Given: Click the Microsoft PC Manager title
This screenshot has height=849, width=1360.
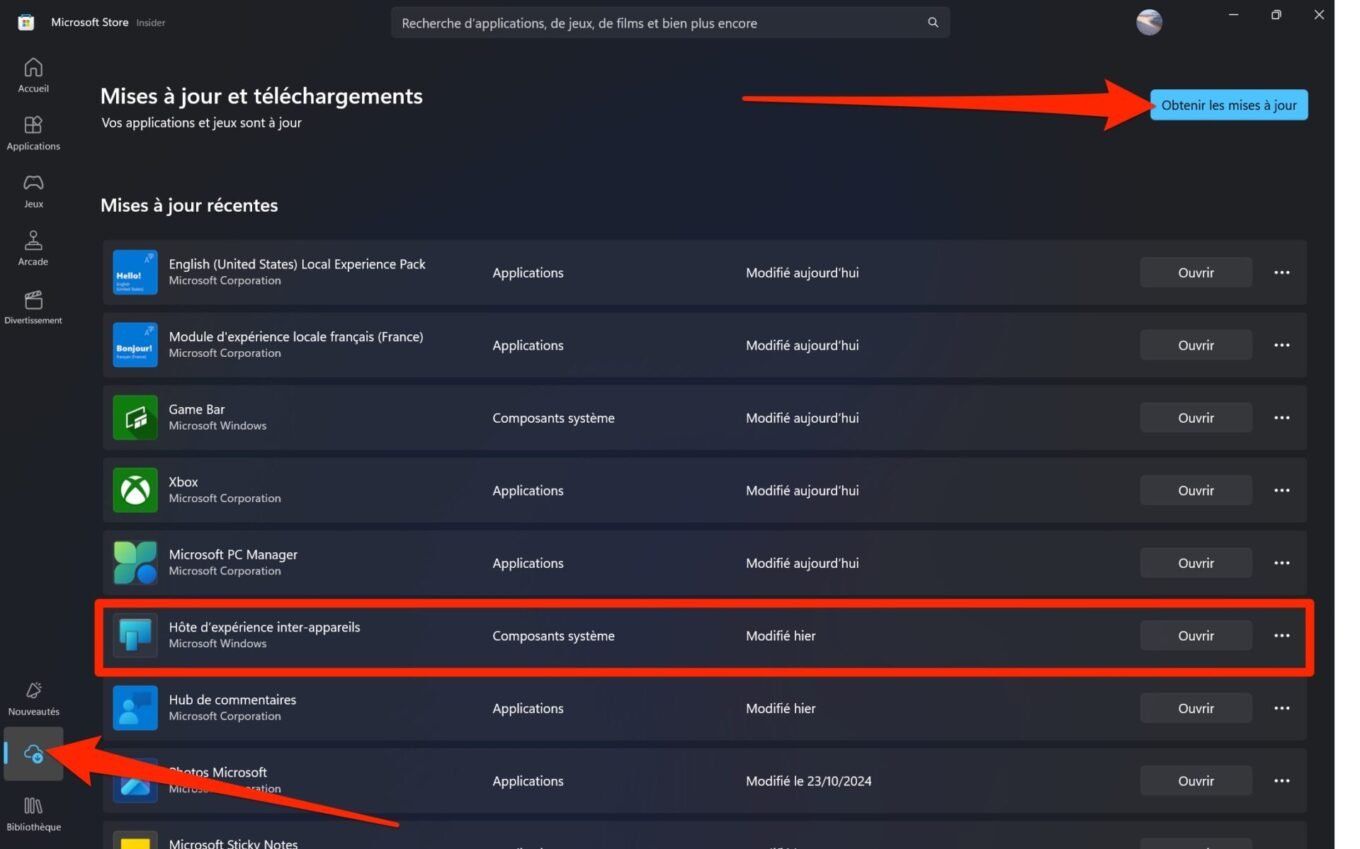Looking at the screenshot, I should pos(233,554).
